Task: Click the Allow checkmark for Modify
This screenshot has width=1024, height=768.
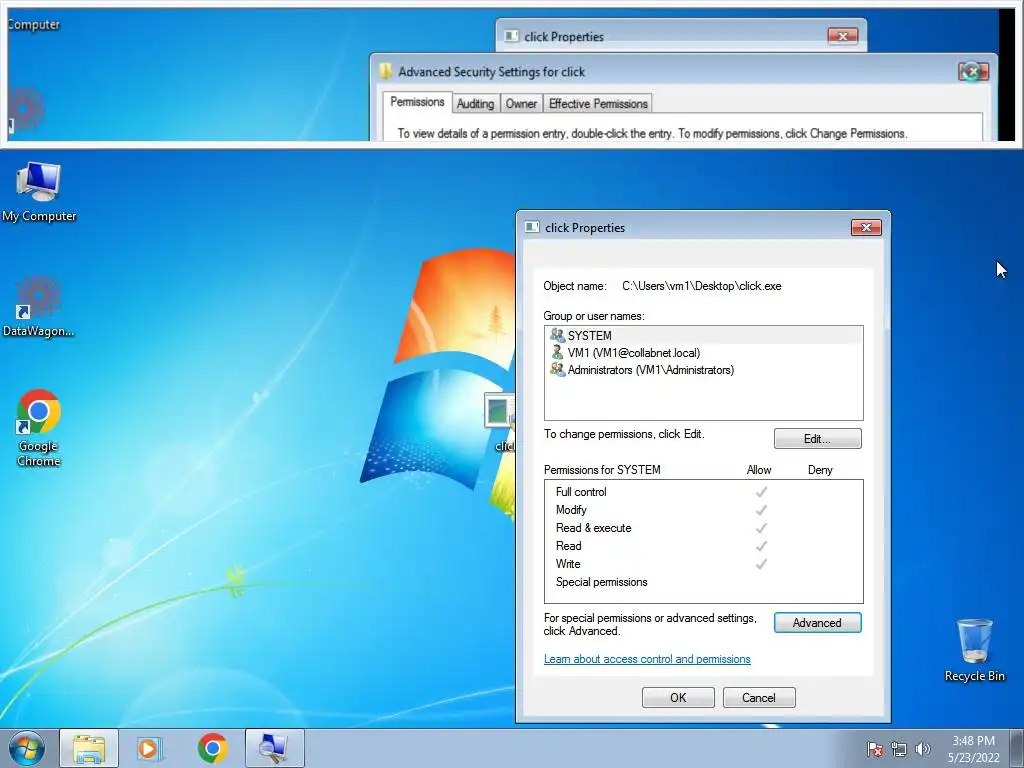Action: (x=761, y=510)
